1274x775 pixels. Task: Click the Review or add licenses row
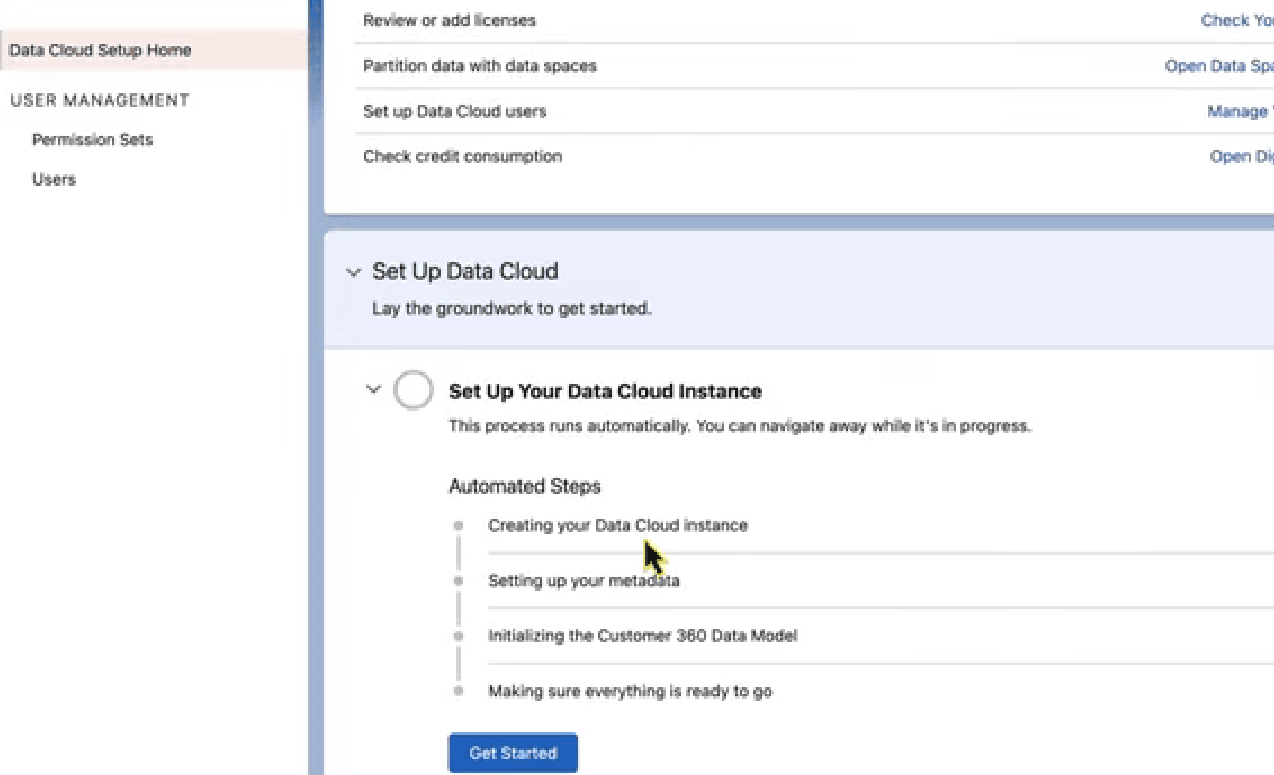[448, 20]
